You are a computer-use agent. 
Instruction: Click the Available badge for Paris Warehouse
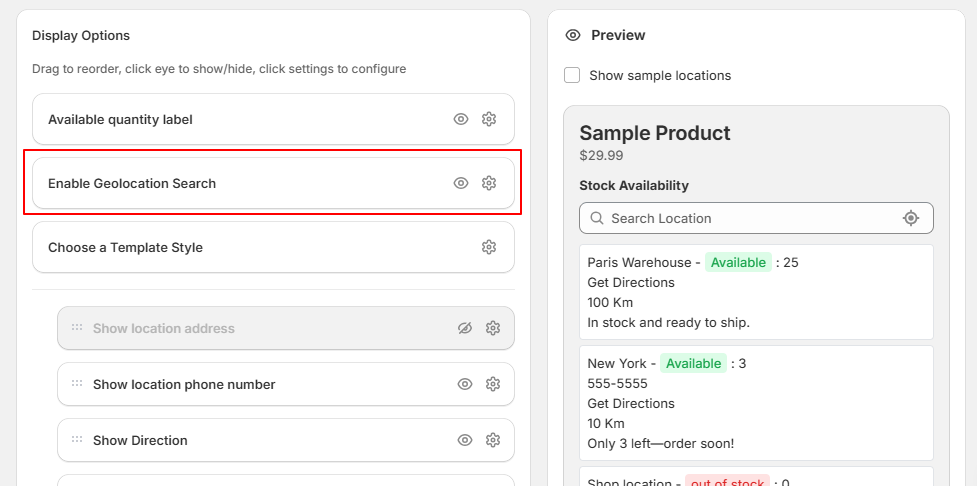pyautogui.click(x=738, y=262)
